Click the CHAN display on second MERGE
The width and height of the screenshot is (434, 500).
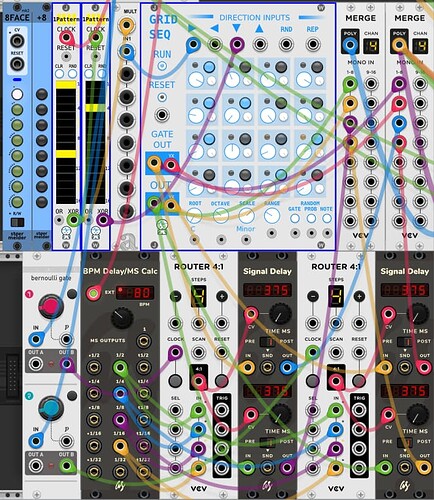coord(420,46)
